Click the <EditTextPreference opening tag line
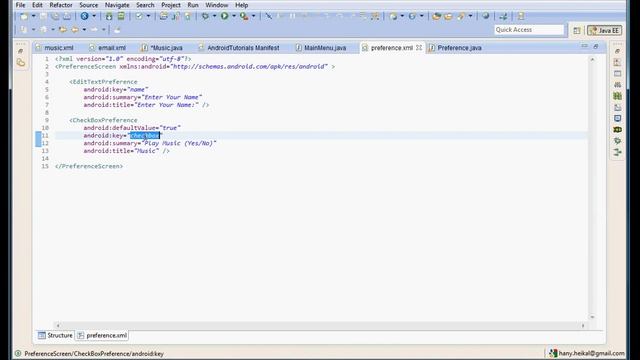Viewport: 640px width, 360px height. pos(103,82)
